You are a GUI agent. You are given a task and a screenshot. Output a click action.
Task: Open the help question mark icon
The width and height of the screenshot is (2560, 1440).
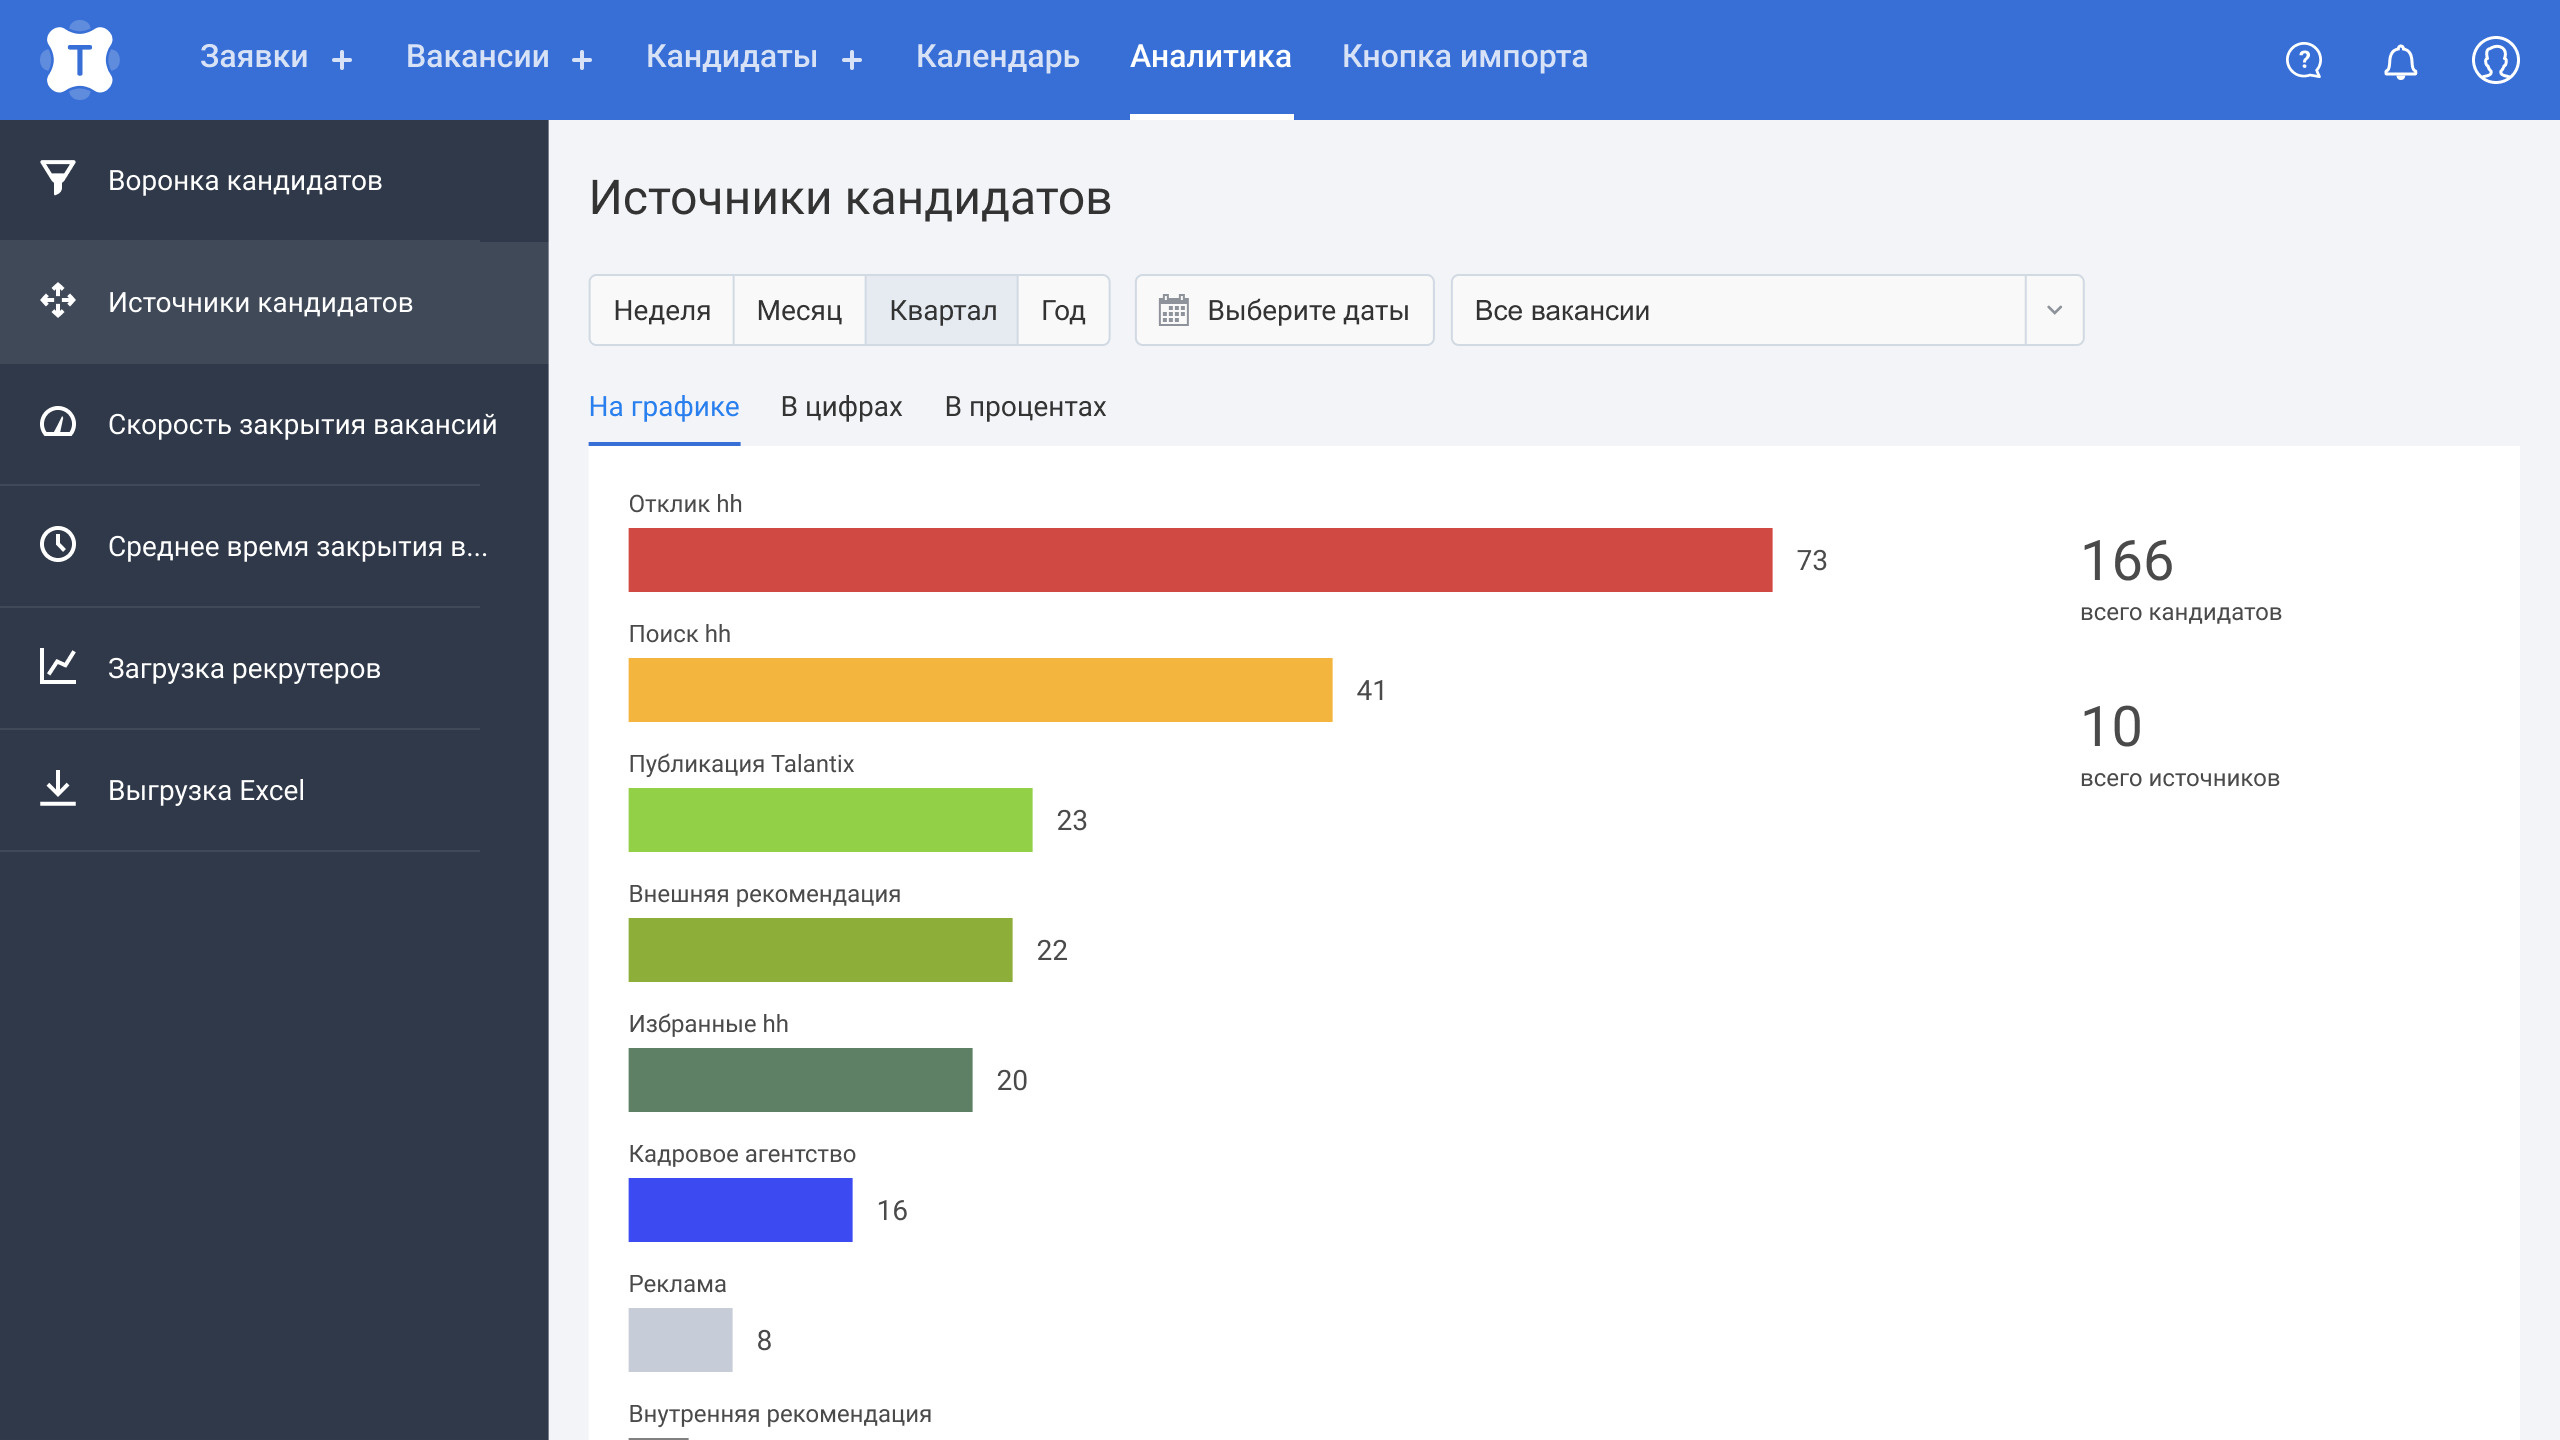2304,60
